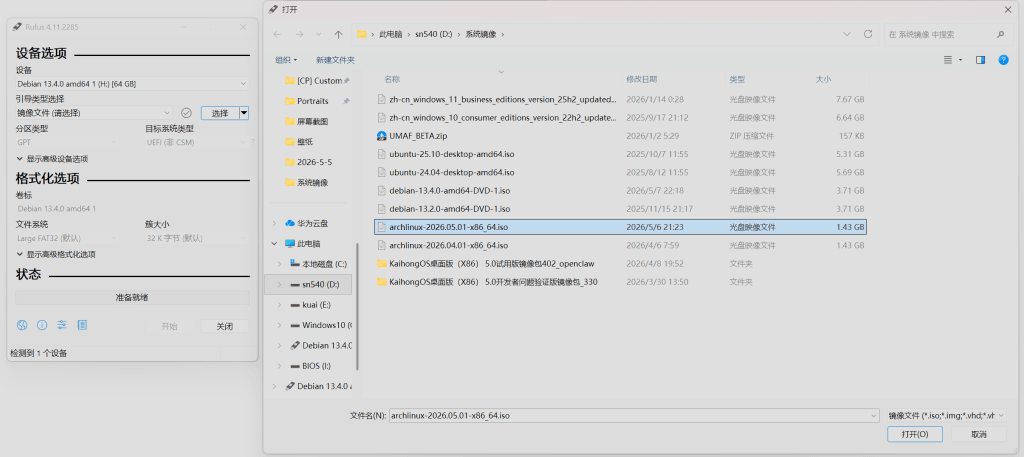Sort by 名称 column header
The image size is (1024, 457).
[x=392, y=79]
